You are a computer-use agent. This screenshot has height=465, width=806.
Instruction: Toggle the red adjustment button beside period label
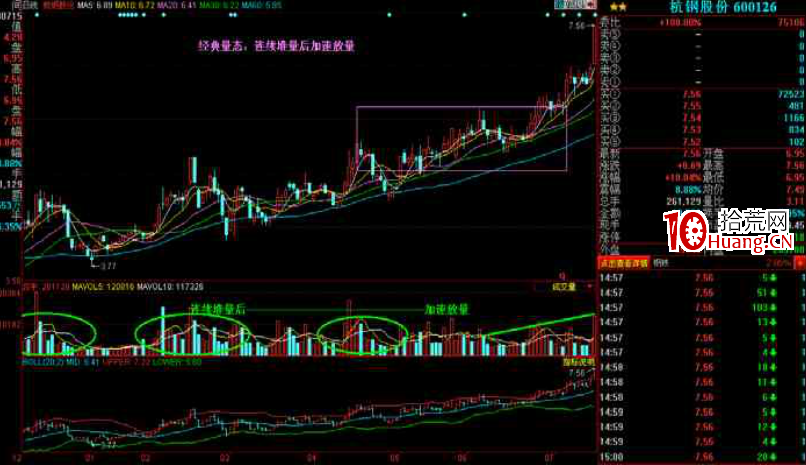point(58,6)
